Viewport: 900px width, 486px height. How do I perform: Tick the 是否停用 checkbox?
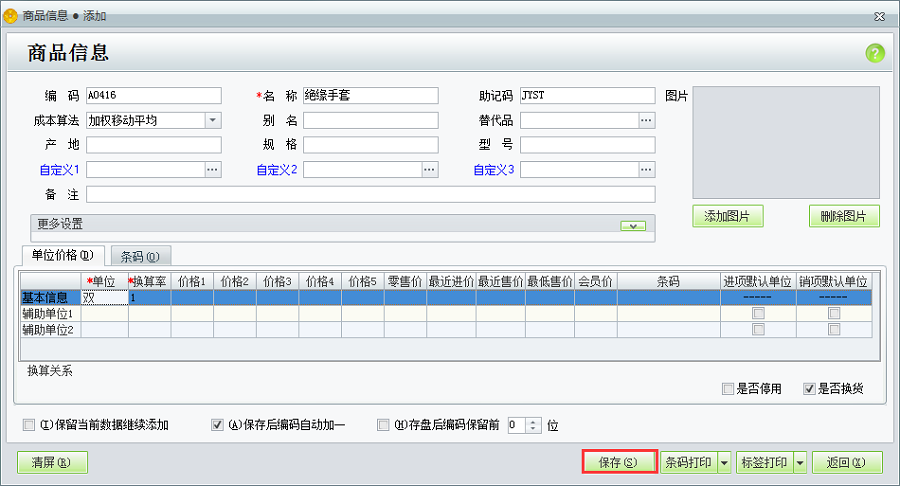[x=728, y=389]
